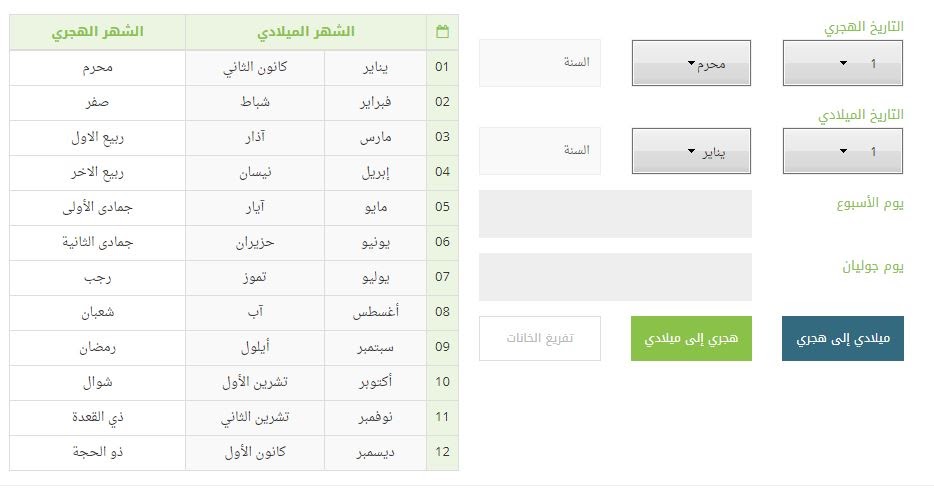Click the ميلادي إلى هجري convert button

pos(842,338)
